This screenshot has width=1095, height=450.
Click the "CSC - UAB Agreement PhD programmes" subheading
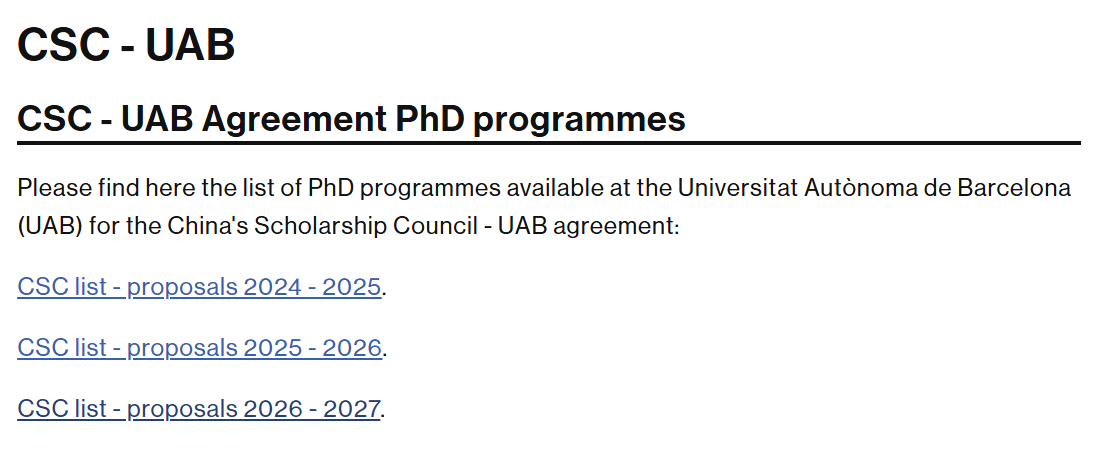[351, 120]
